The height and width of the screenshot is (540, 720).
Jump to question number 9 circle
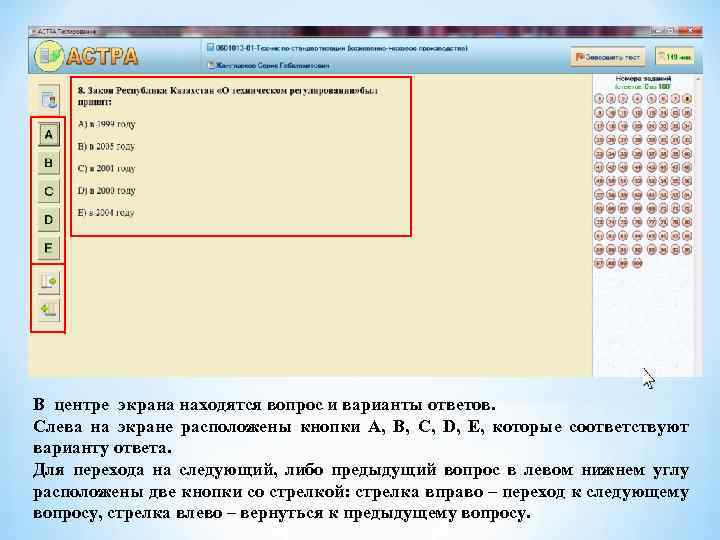pyautogui.click(x=599, y=112)
